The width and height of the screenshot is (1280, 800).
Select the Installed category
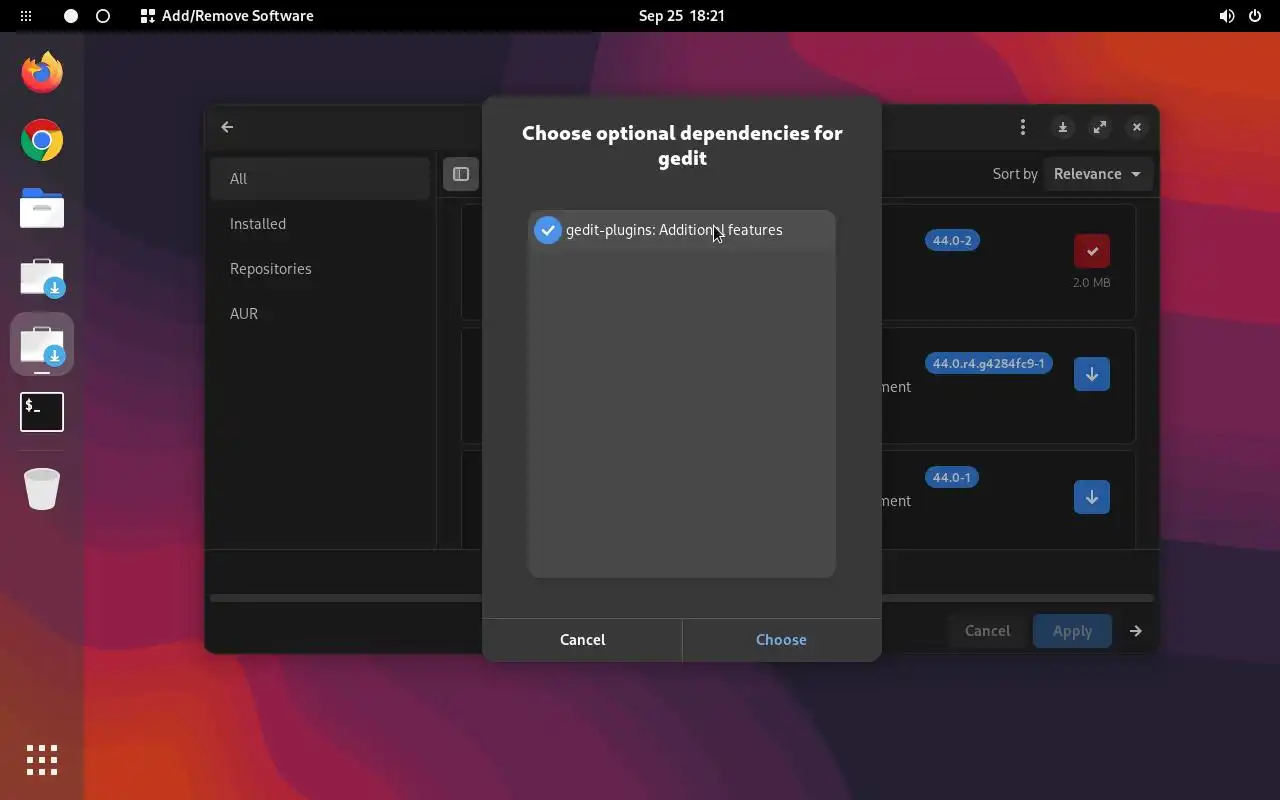tap(320, 224)
